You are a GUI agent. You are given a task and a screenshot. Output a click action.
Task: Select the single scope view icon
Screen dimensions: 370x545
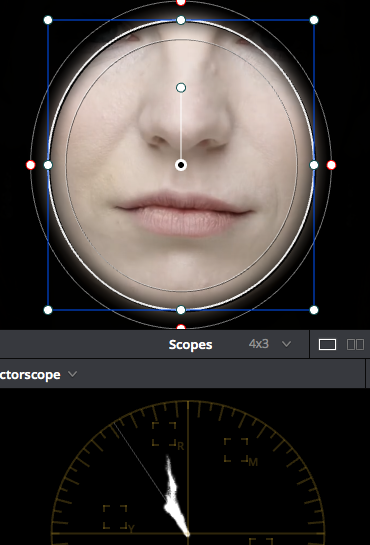(x=327, y=344)
